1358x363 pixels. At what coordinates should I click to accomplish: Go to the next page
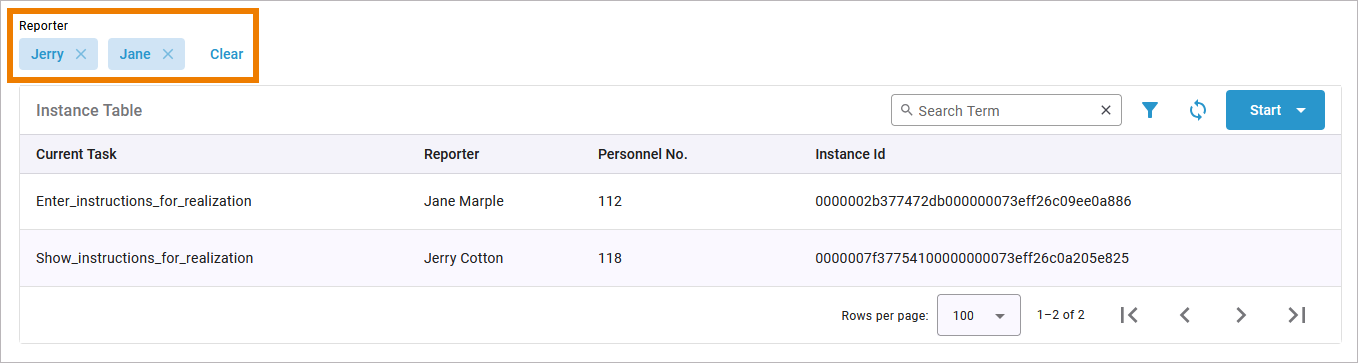[1241, 315]
